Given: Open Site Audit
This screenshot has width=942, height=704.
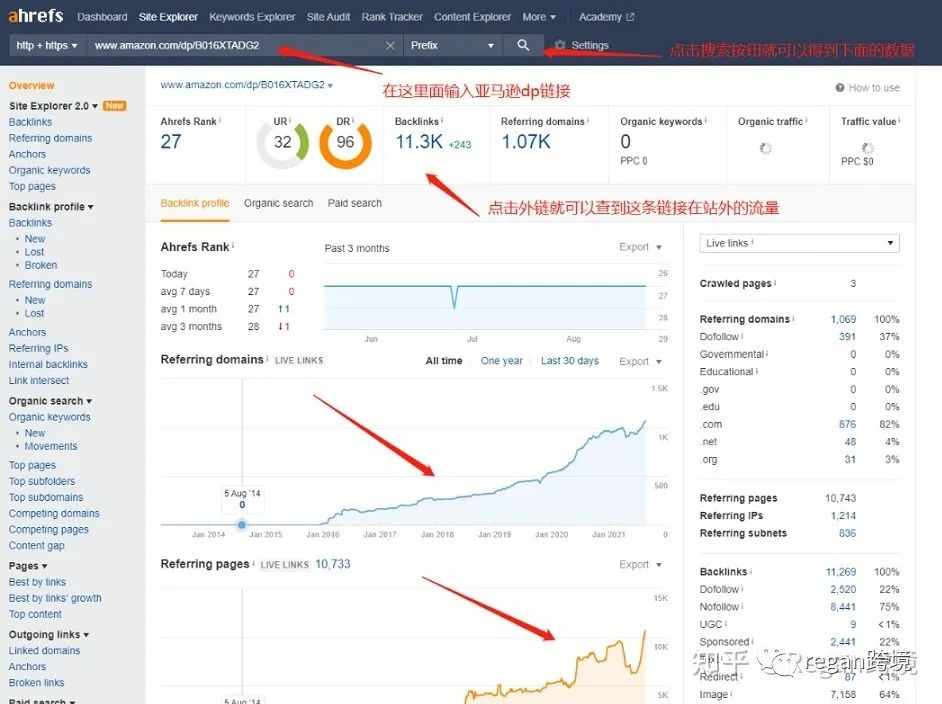Looking at the screenshot, I should coord(328,17).
